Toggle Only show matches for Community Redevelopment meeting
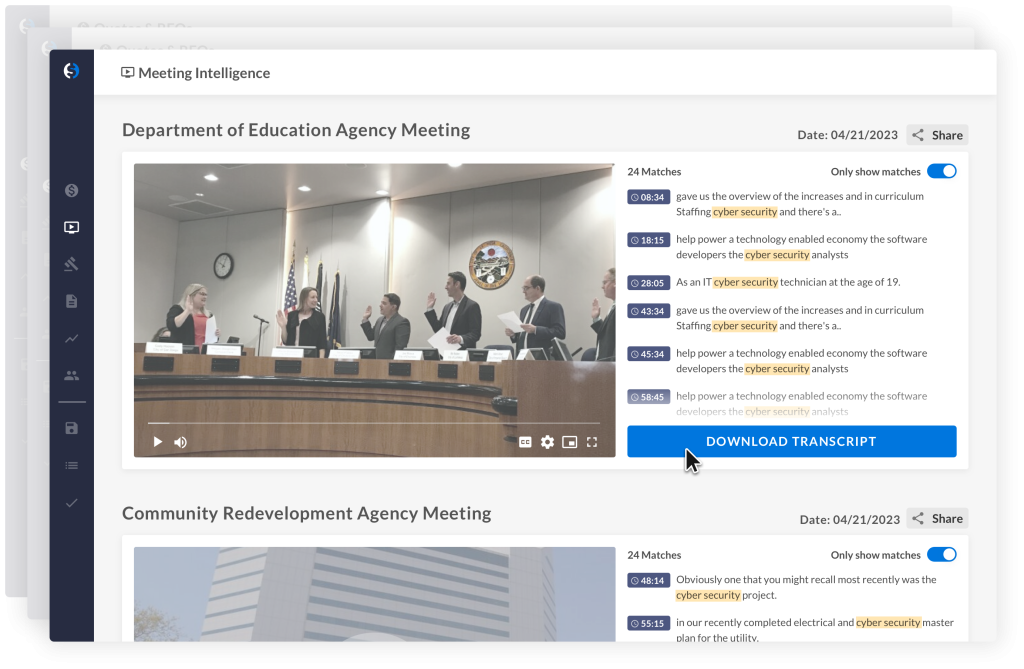The width and height of the screenshot is (1024, 669). tap(941, 554)
